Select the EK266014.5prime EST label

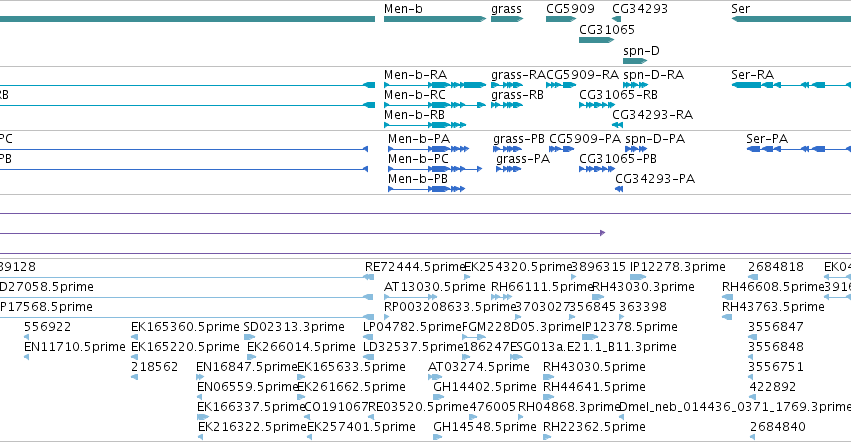click(301, 346)
